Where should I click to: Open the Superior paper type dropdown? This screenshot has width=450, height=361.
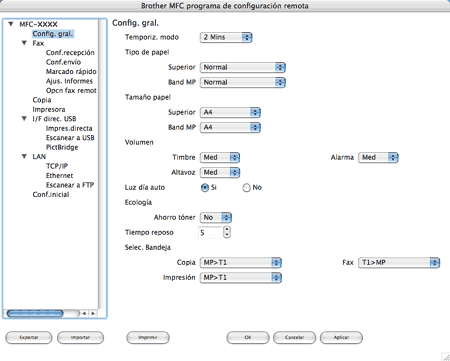pyautogui.click(x=243, y=67)
